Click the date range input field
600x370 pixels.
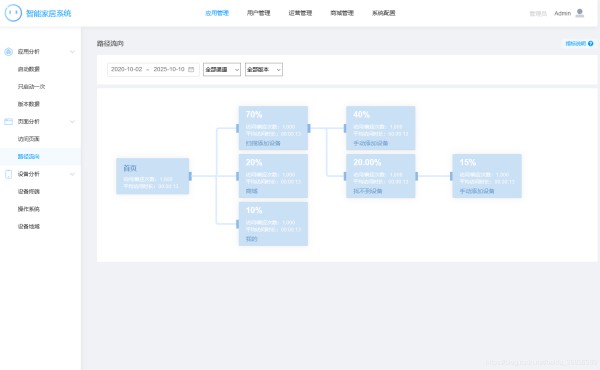pyautogui.click(x=153, y=69)
